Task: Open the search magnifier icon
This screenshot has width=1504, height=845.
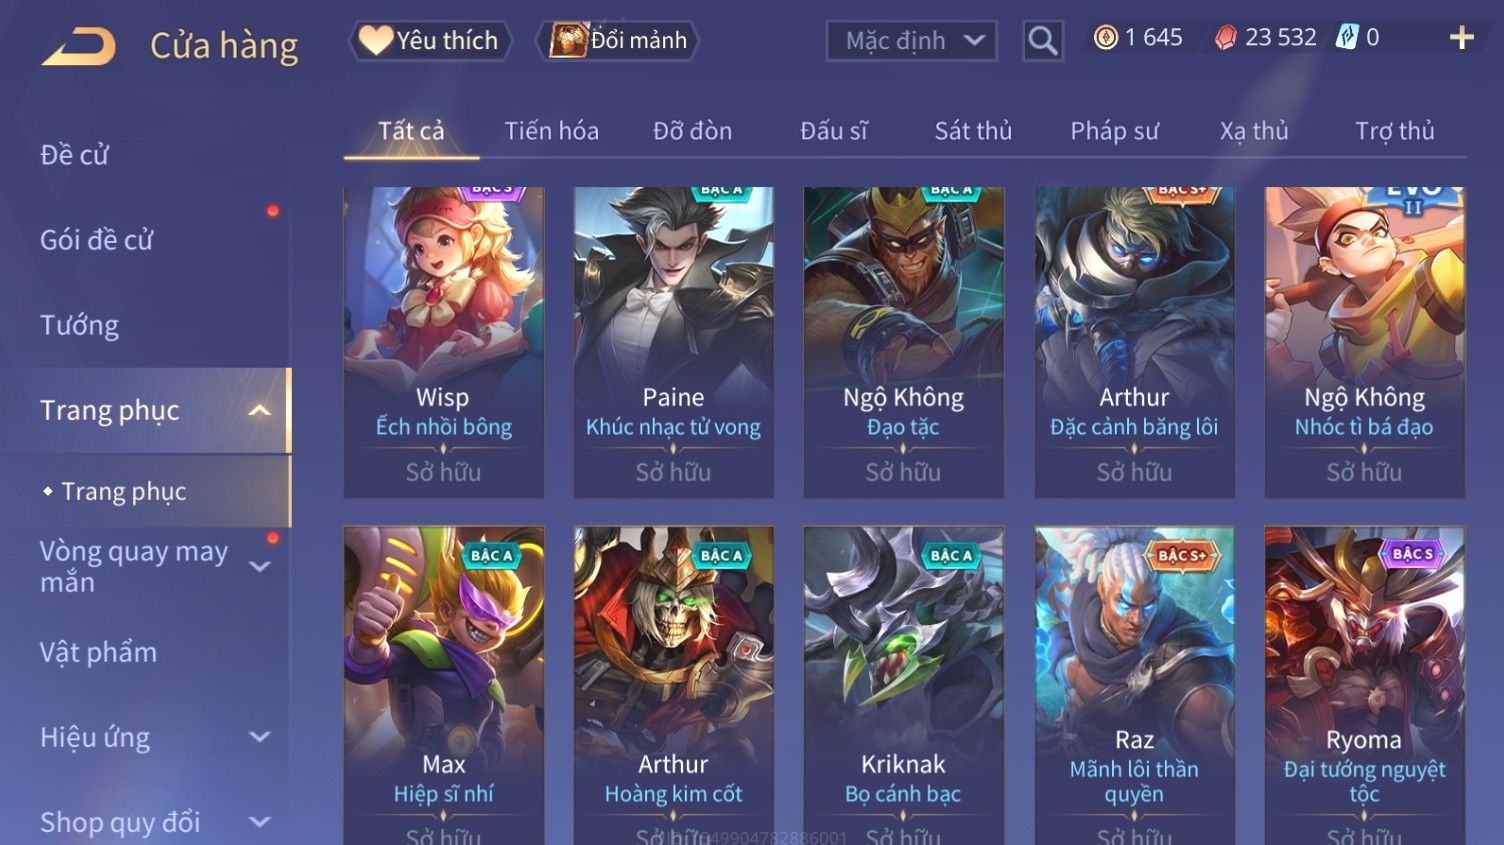Action: (x=1042, y=41)
